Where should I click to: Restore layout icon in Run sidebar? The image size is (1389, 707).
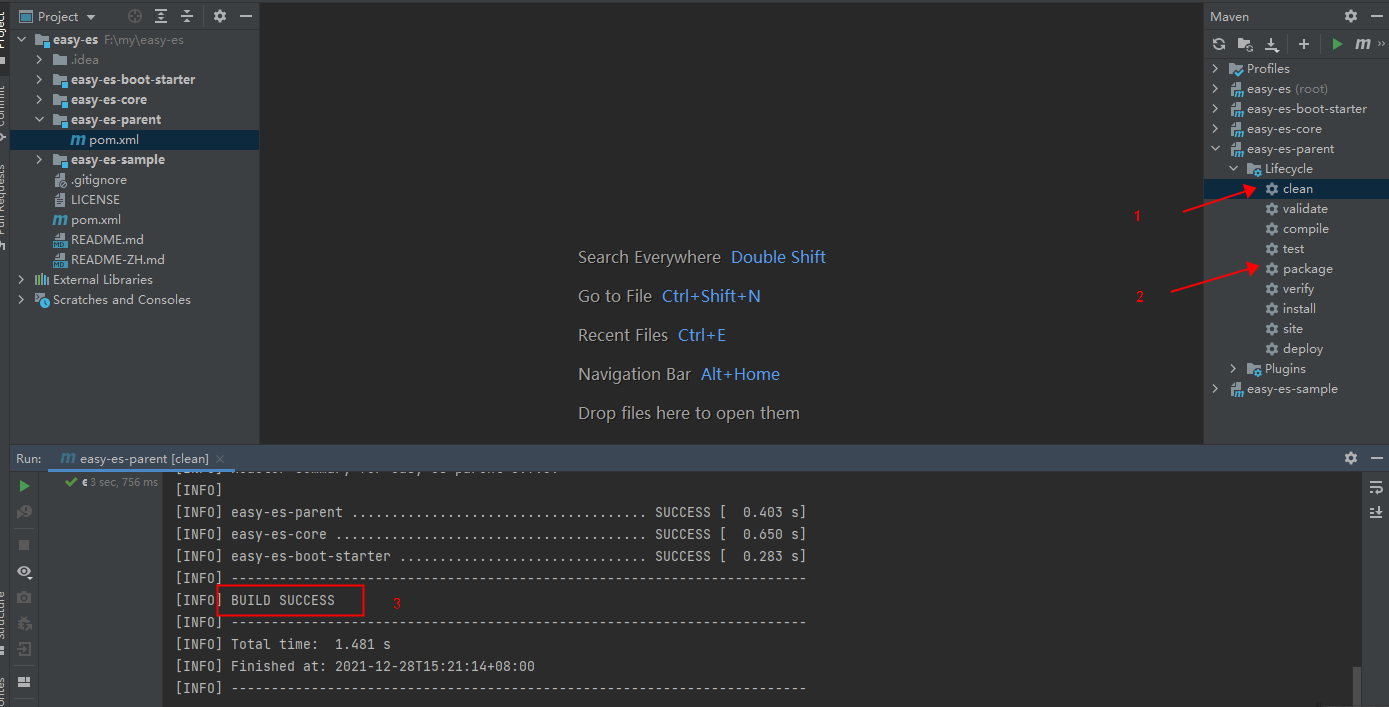pyautogui.click(x=24, y=682)
